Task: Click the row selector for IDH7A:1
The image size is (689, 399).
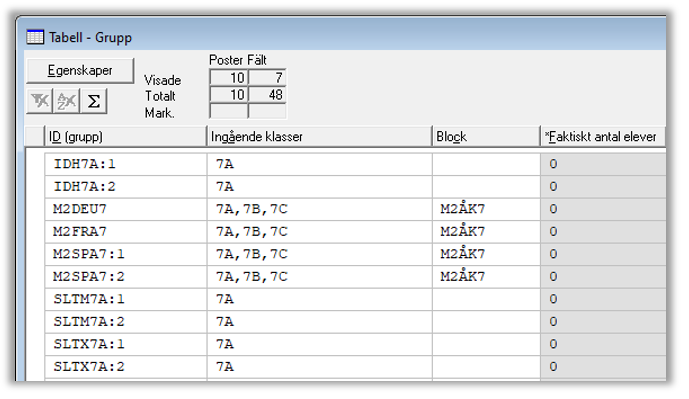Action: [35, 164]
